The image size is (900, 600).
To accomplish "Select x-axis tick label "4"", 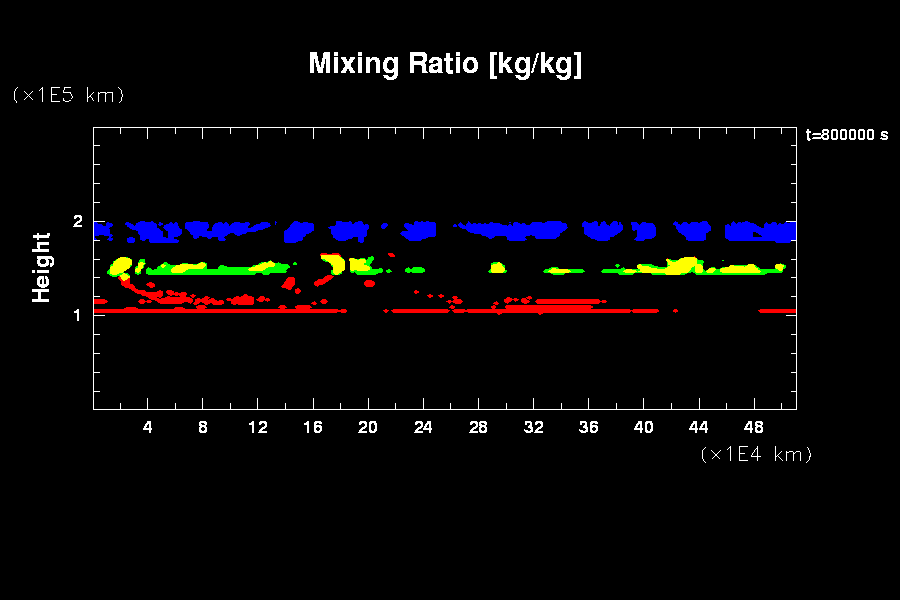I will (x=148, y=427).
